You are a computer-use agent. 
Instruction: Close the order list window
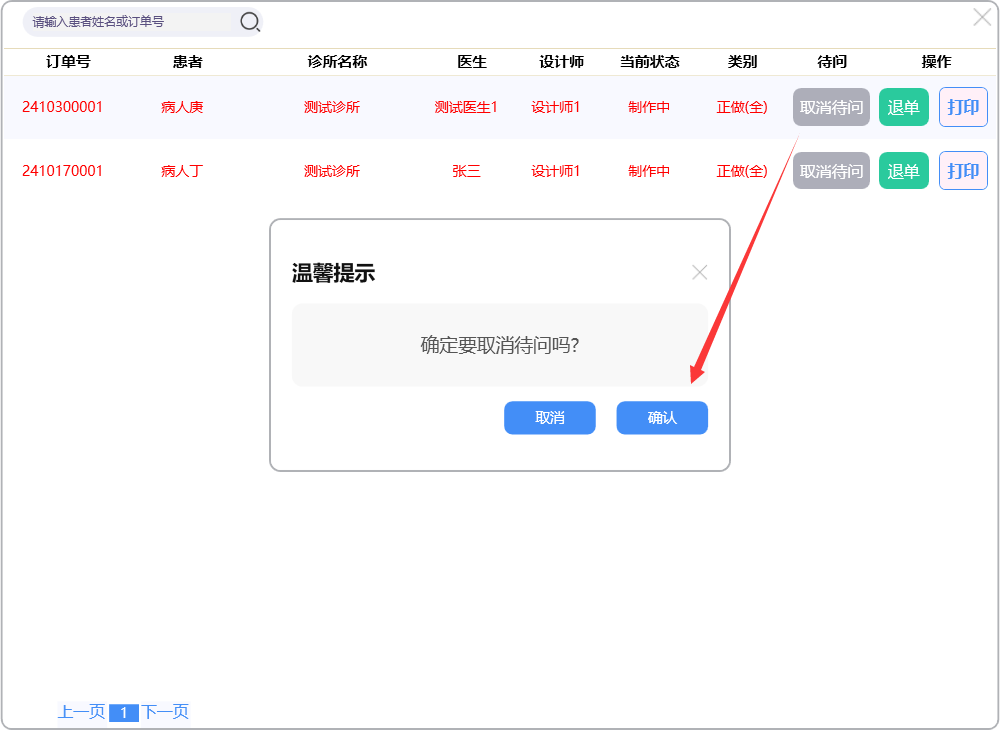982,17
